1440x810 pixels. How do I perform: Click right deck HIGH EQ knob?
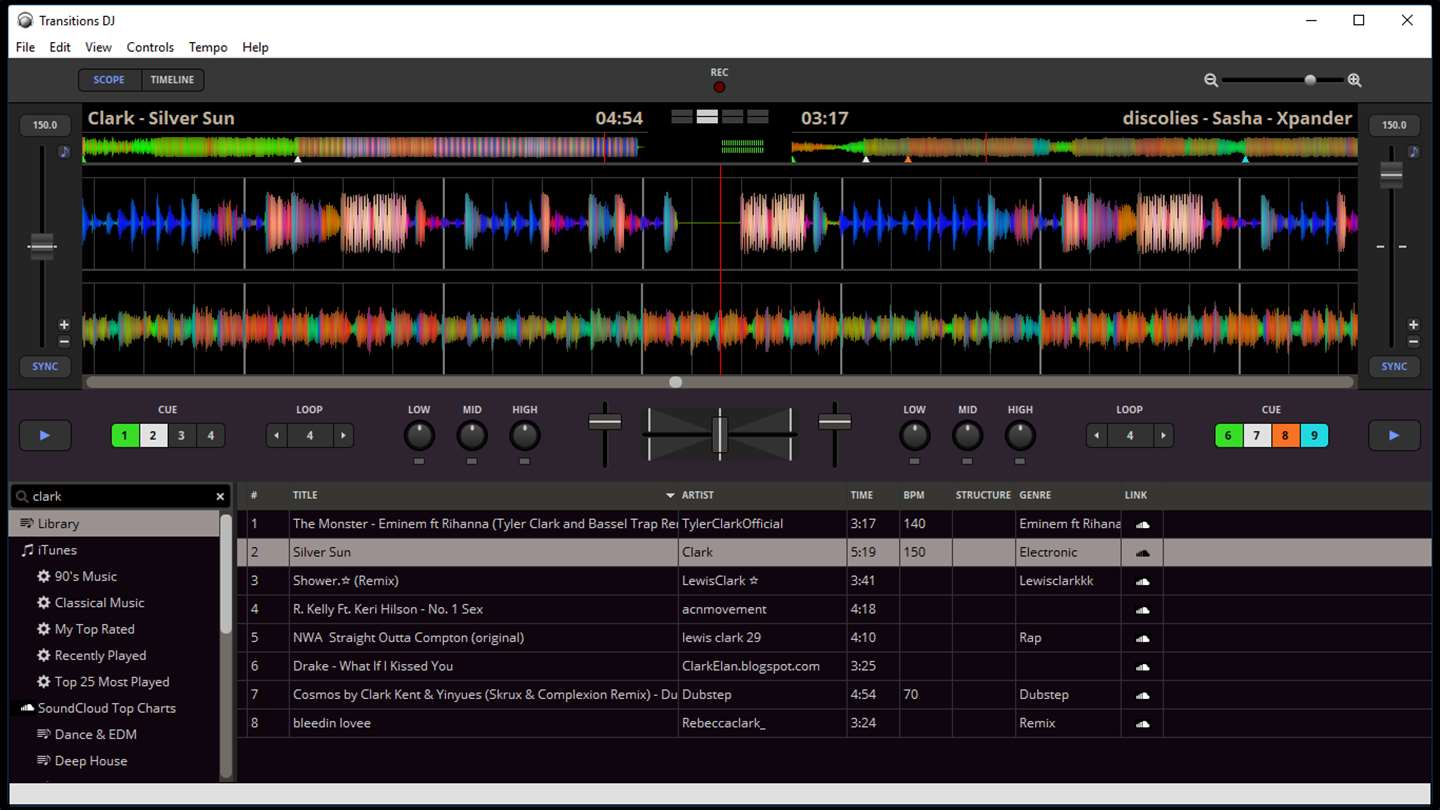coord(1020,436)
